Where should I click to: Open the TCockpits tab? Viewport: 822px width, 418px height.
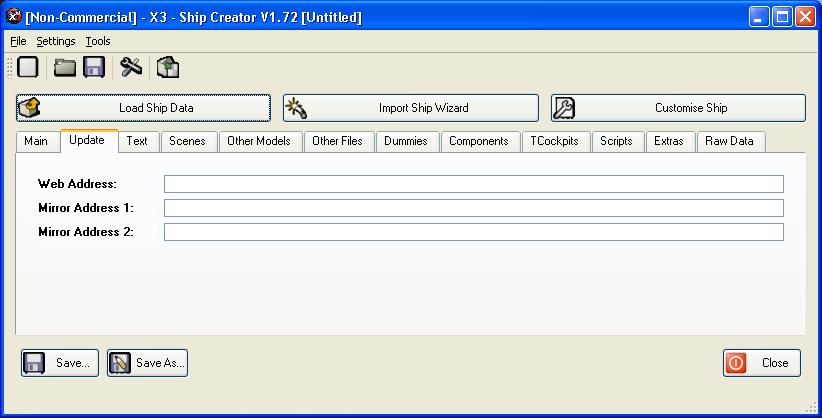tap(554, 141)
